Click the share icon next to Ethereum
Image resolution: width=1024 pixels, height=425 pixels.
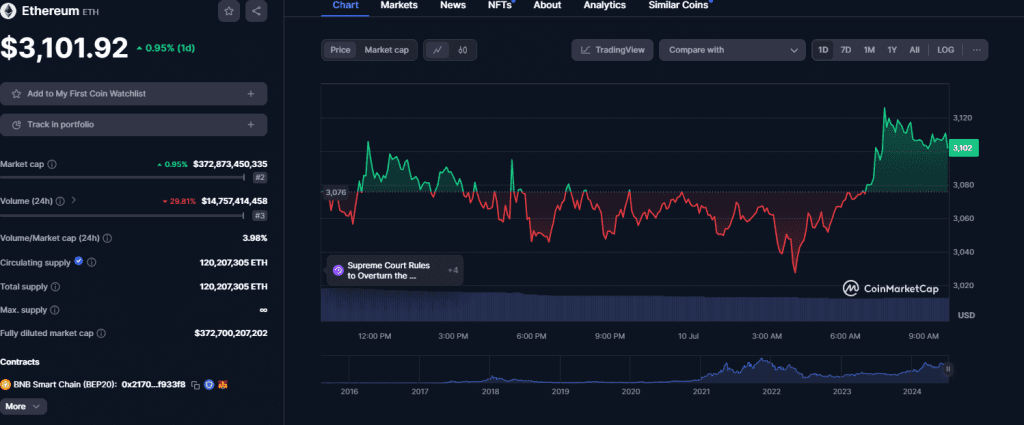[x=256, y=11]
